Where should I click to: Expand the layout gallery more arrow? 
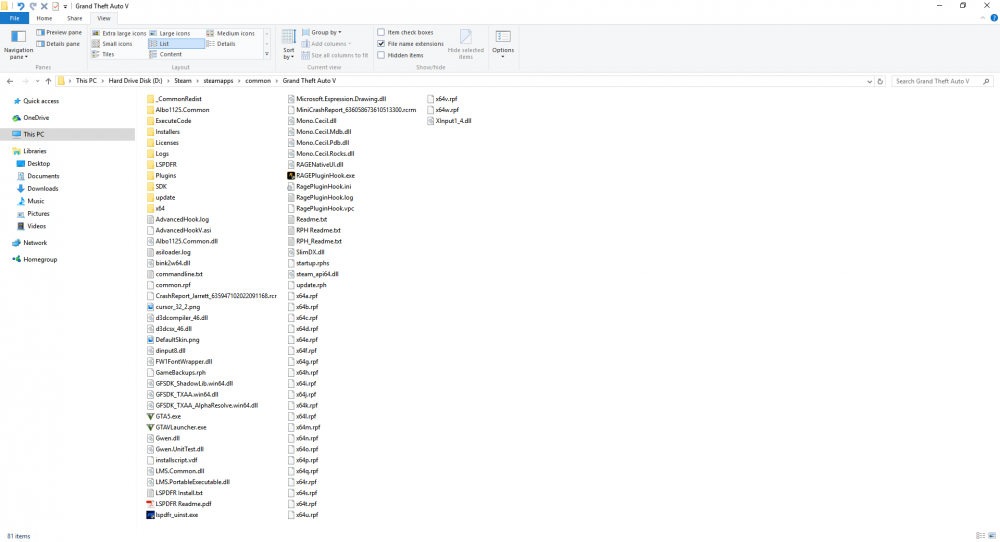point(267,55)
